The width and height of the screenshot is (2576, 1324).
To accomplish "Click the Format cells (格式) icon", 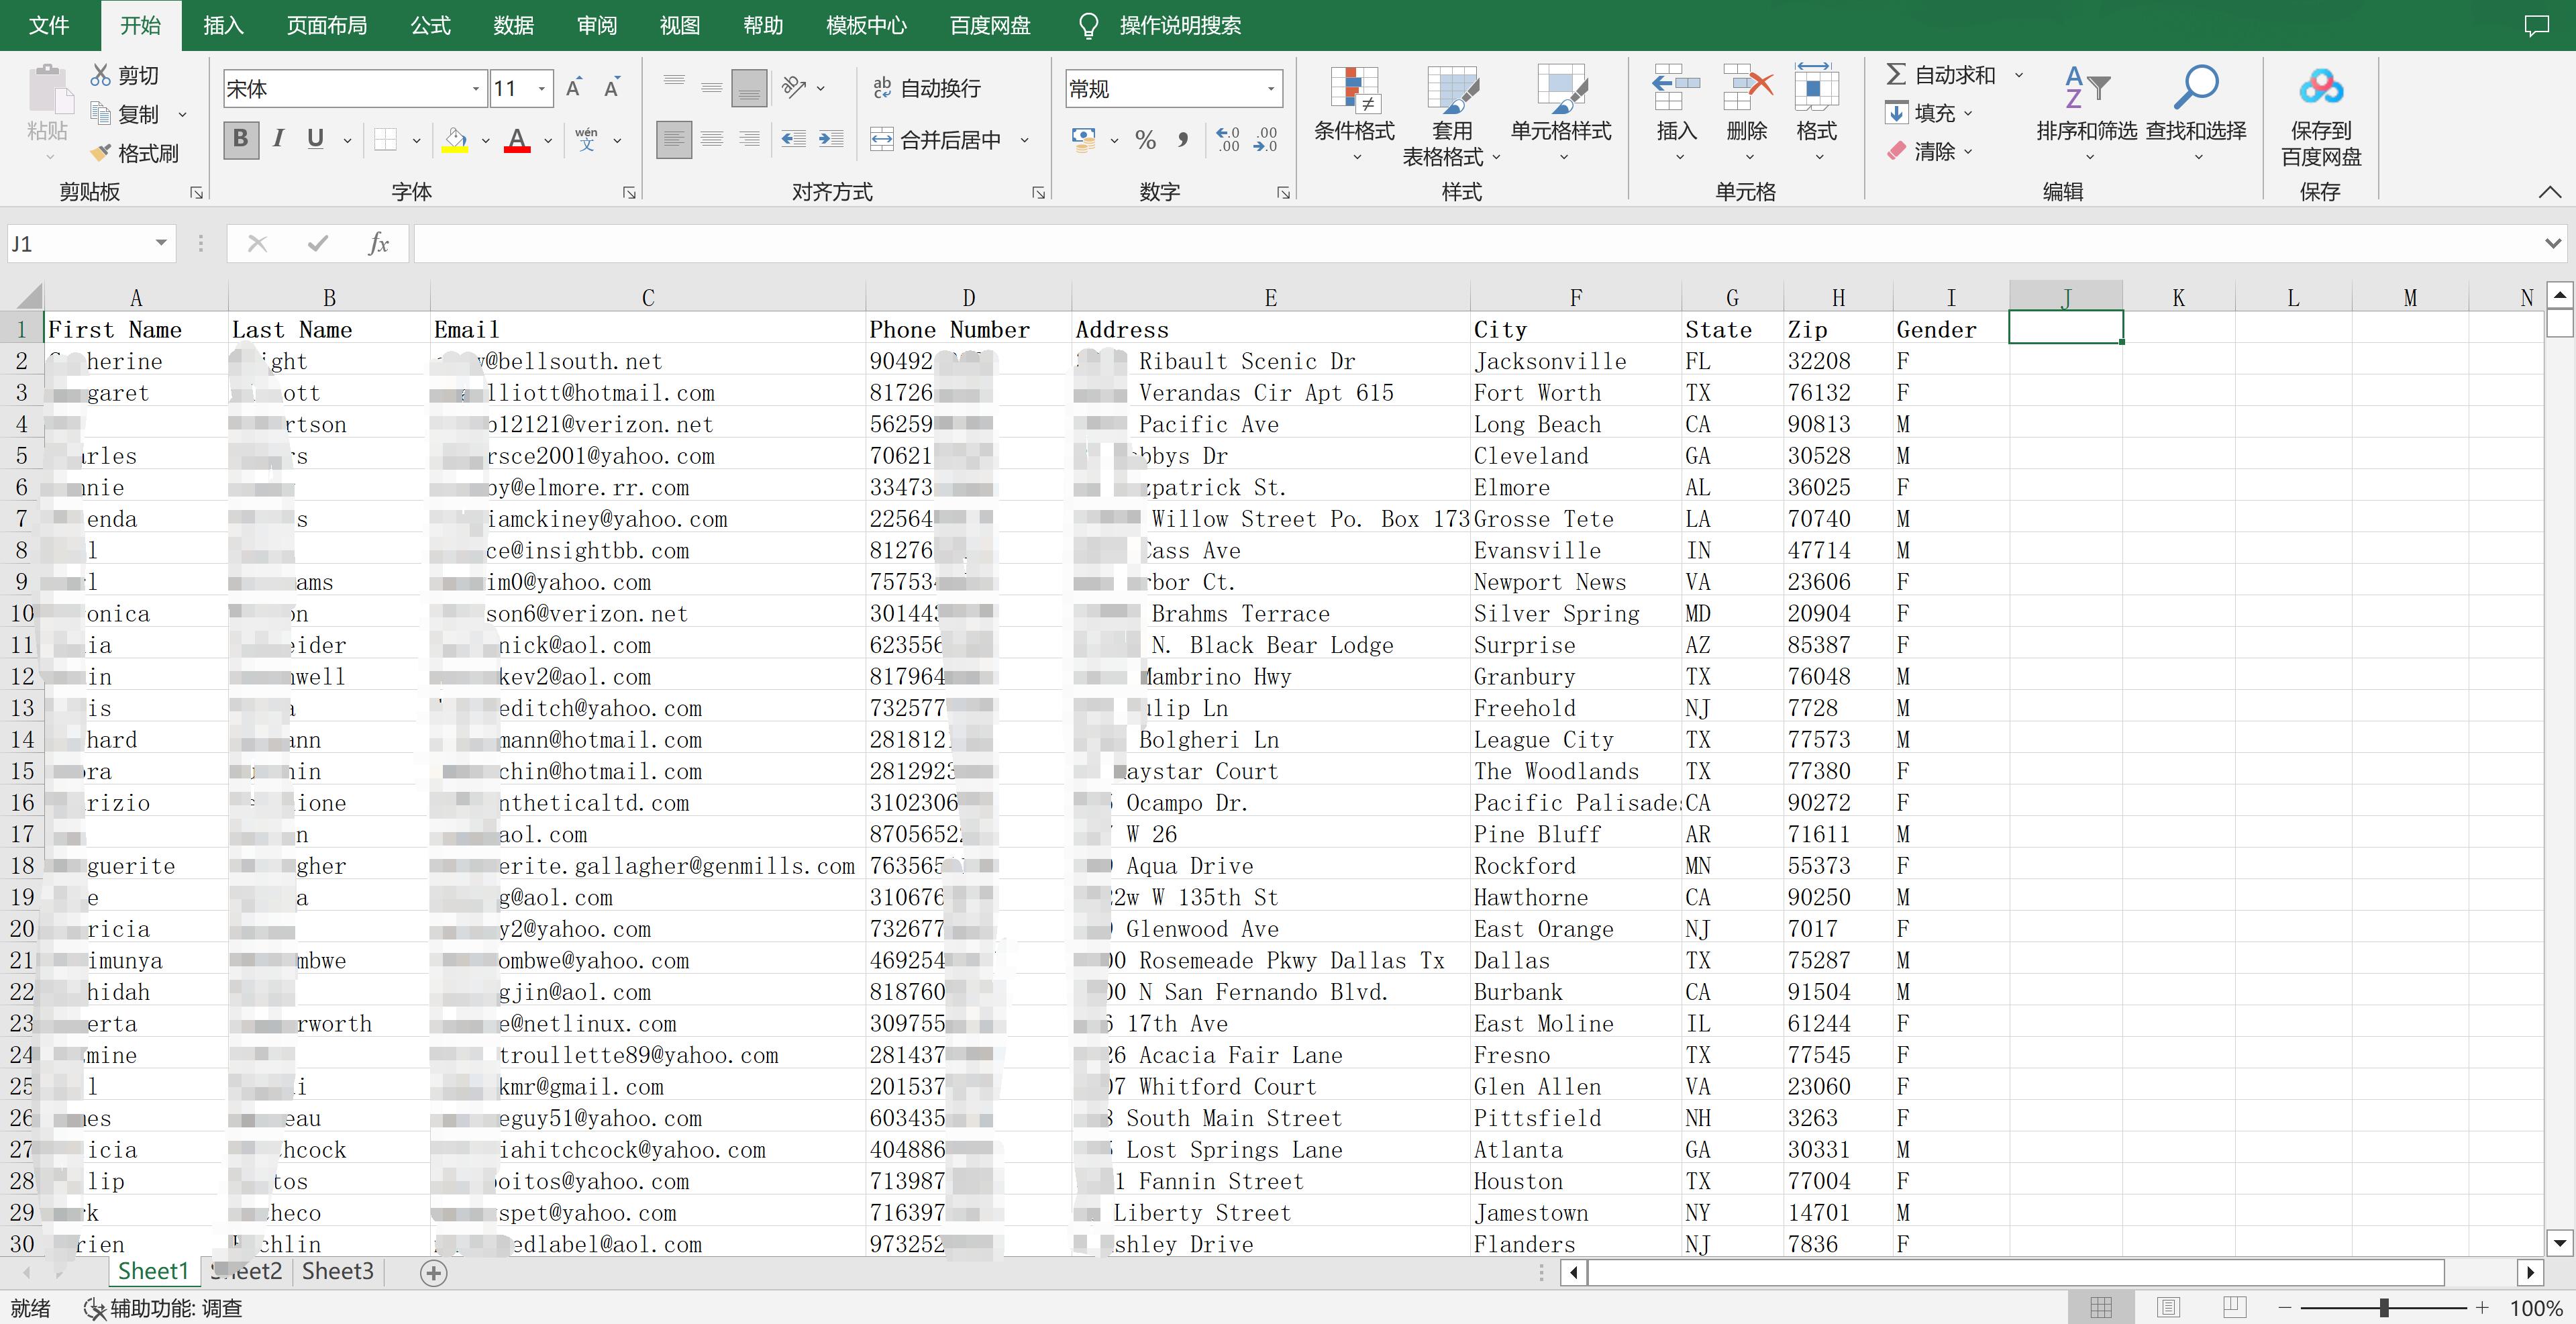I will point(1816,88).
